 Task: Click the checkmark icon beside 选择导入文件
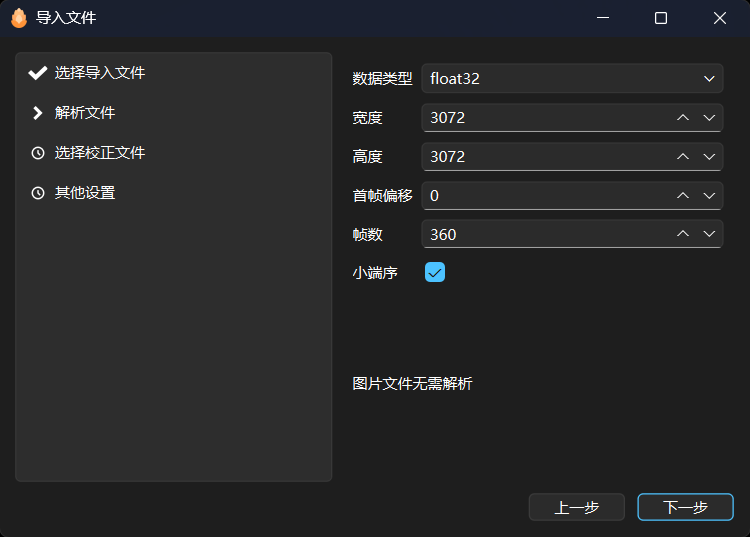[38, 73]
